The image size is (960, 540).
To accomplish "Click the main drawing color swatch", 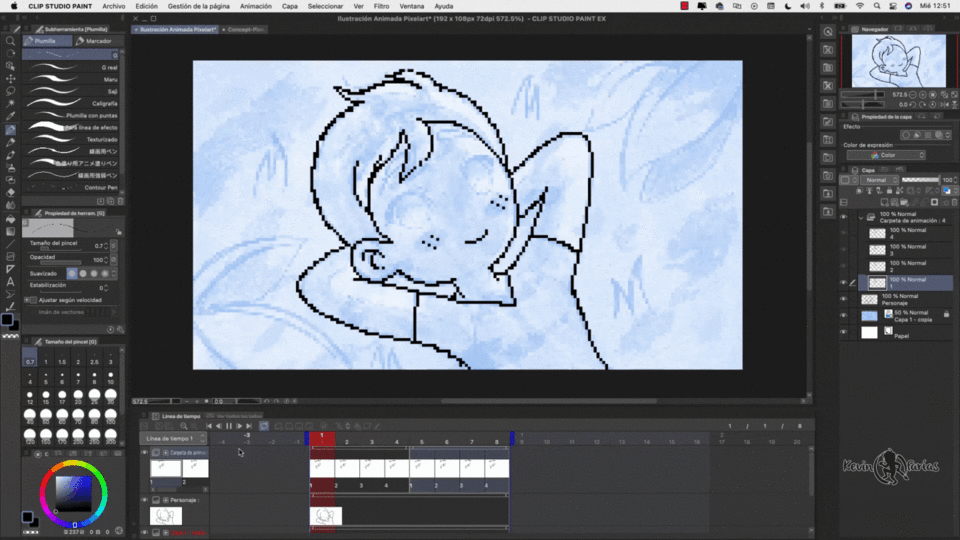I will (7, 319).
